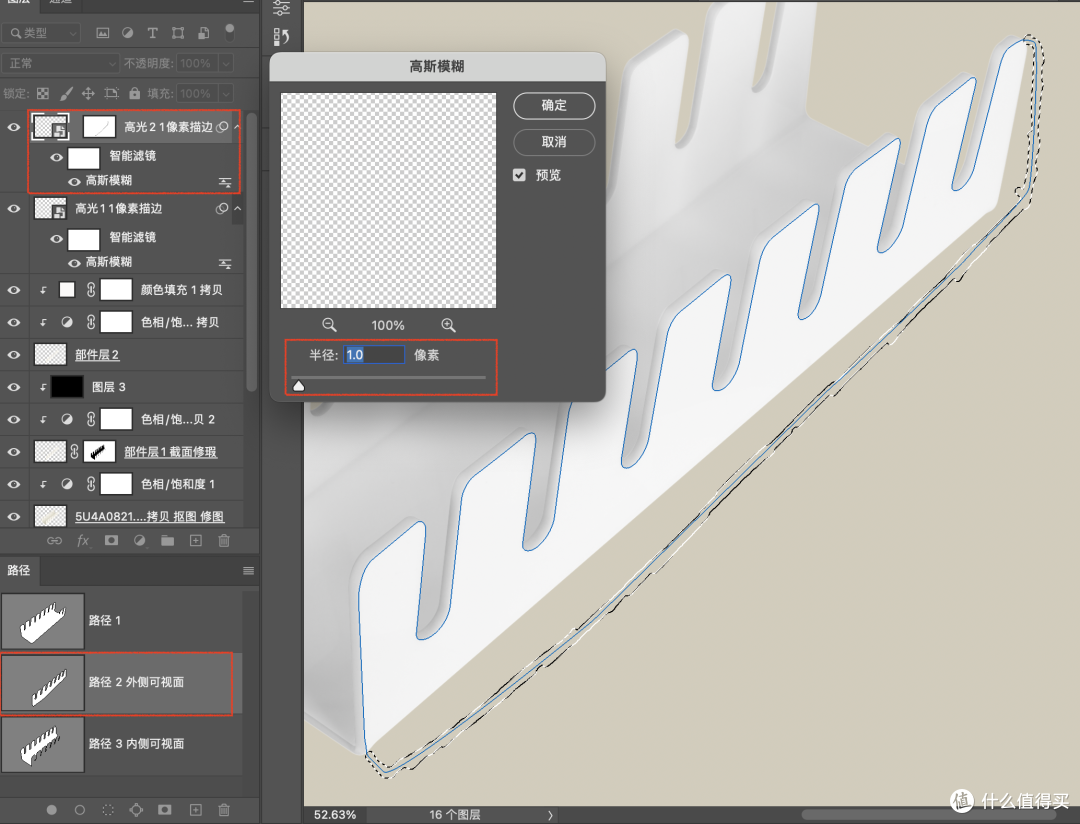This screenshot has height=824, width=1080.
Task: Zoom out magnifier in Gaussian Blur dialog
Action: coord(329,325)
